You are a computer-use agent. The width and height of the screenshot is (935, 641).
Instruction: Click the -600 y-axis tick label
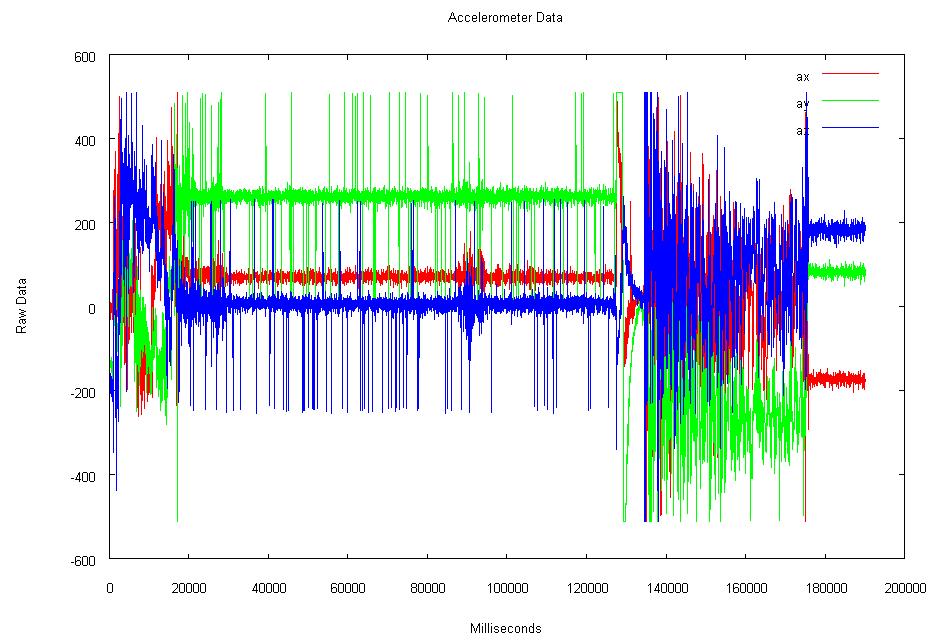(83, 559)
